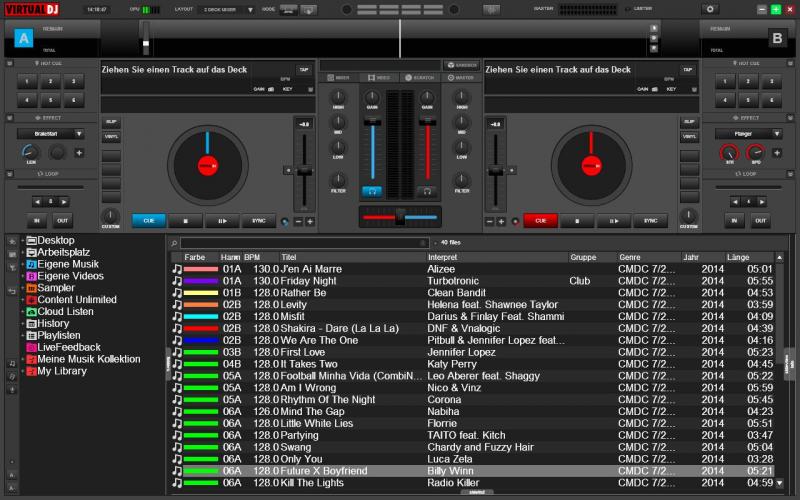This screenshot has width=800, height=500.
Task: Click the search magnifier icon in the browser
Action: (x=174, y=243)
